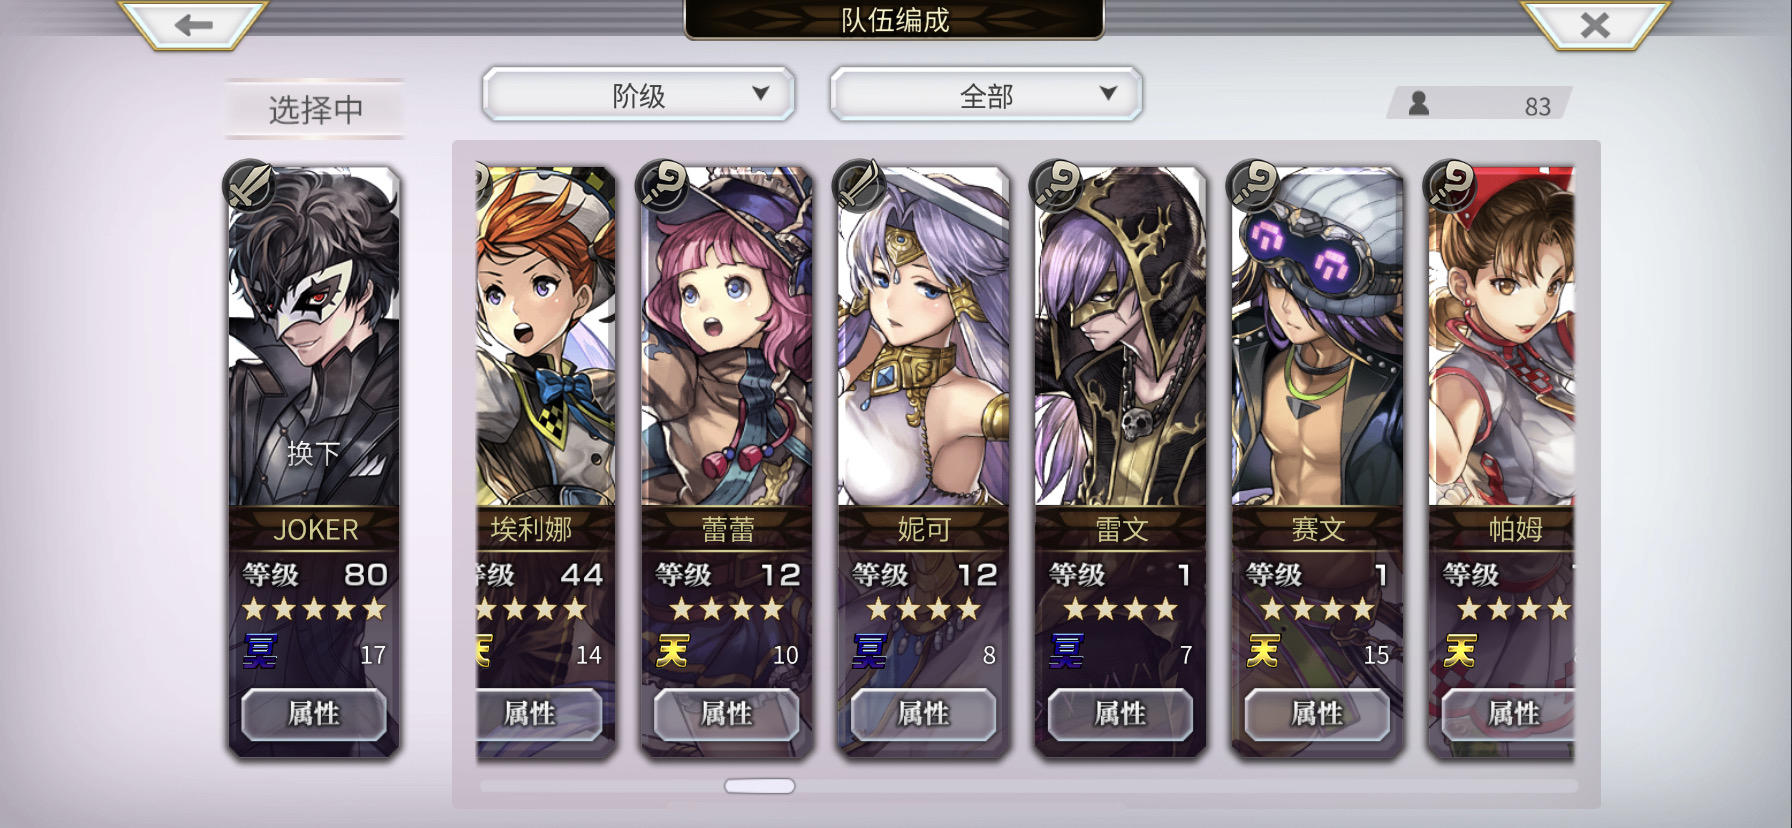
Task: Click the arrow of the 全部 dropdown
Action: click(1108, 93)
